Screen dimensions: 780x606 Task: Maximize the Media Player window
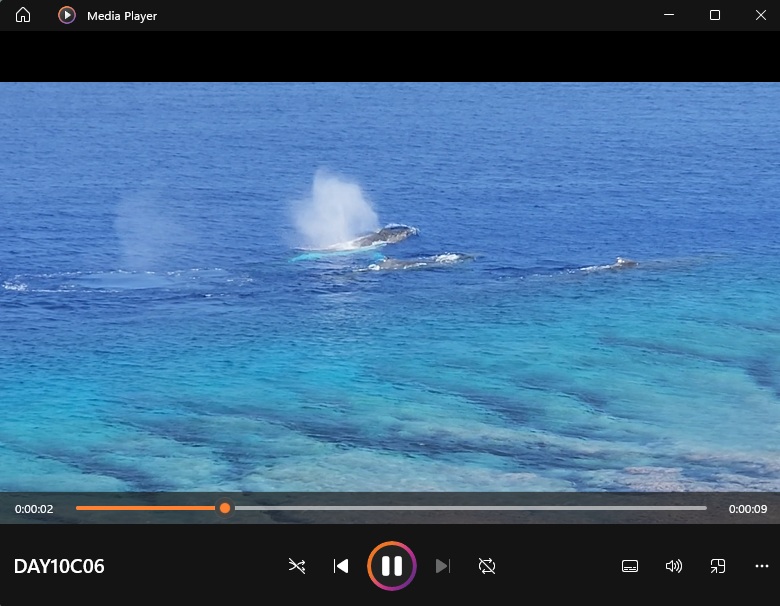tap(715, 15)
